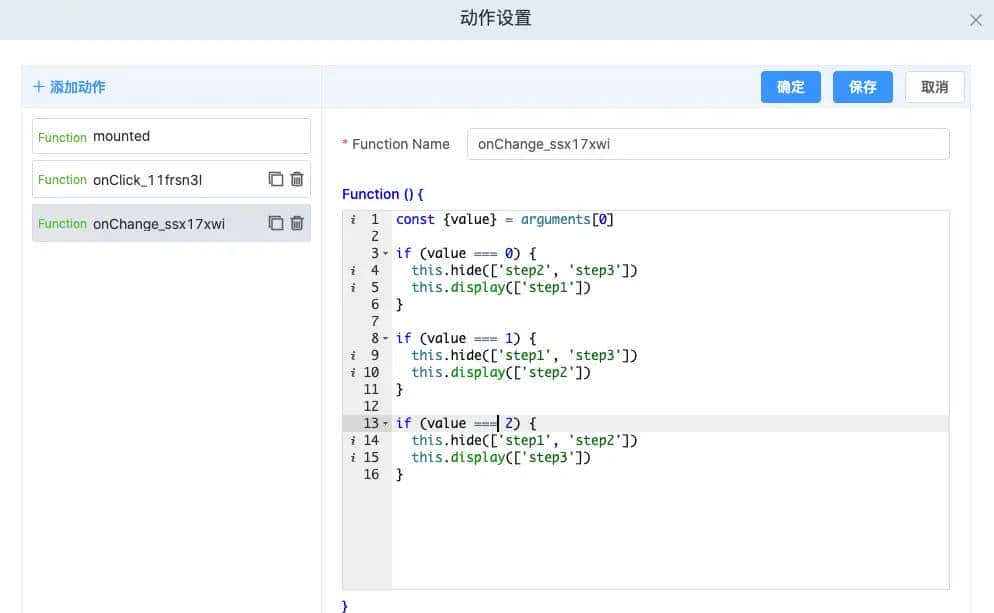Click the info marker on line 1
The image size is (994, 613).
(352, 219)
